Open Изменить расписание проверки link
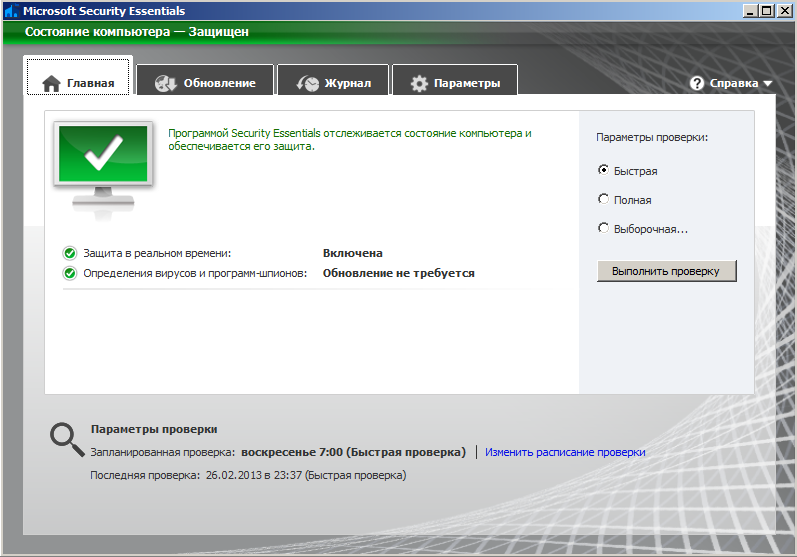 (565, 452)
